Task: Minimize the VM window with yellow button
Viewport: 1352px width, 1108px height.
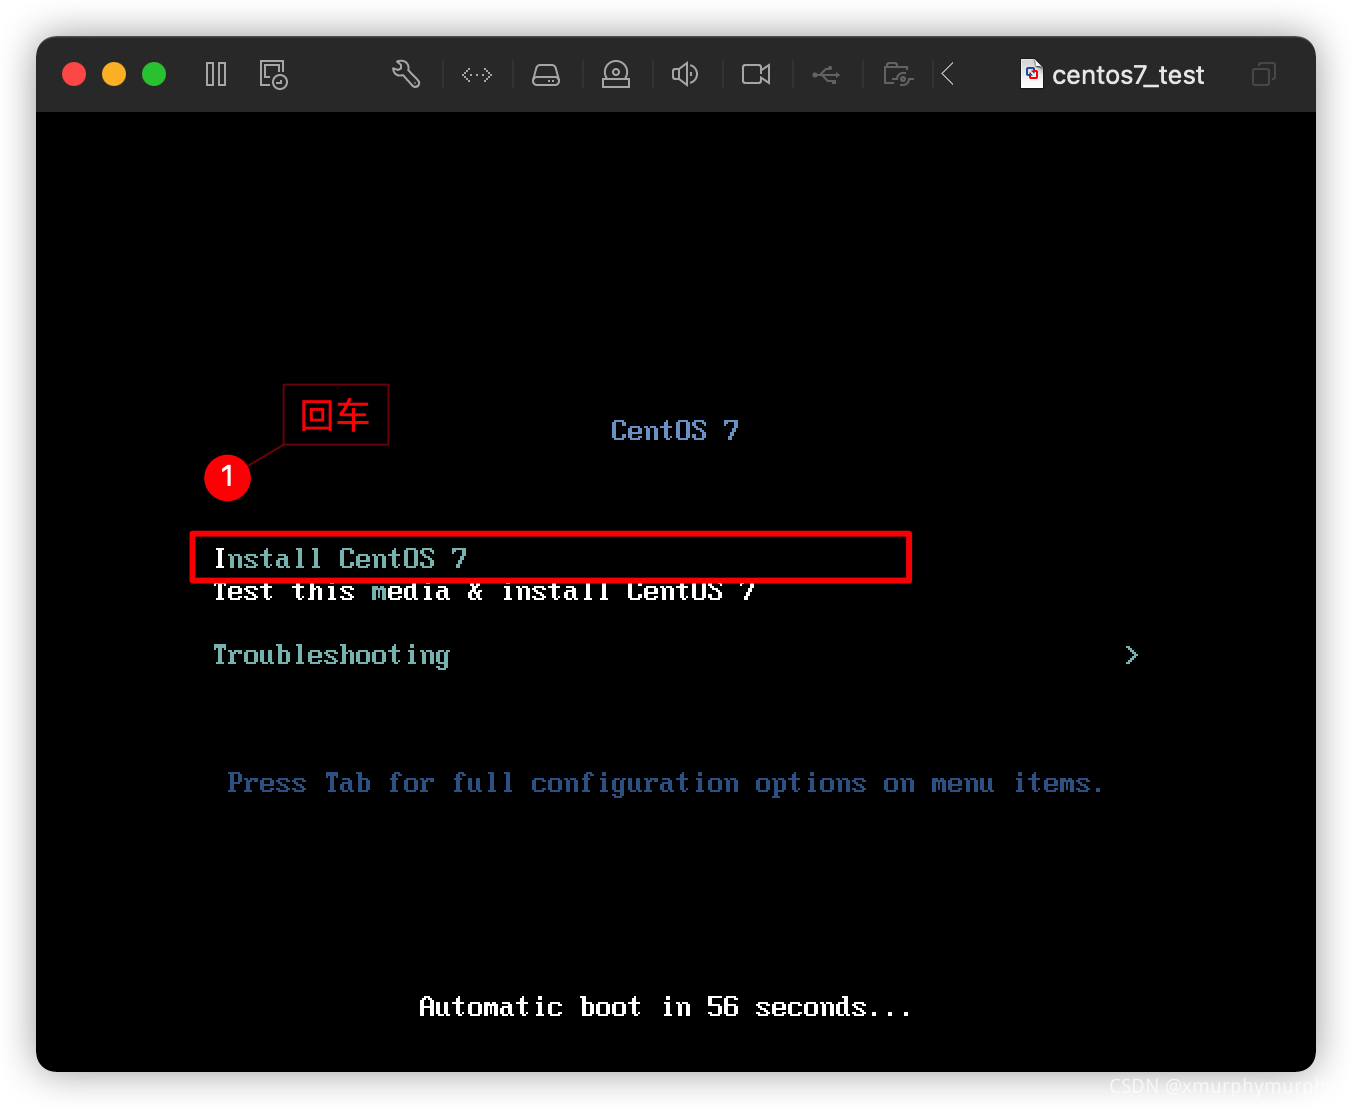Action: (114, 74)
